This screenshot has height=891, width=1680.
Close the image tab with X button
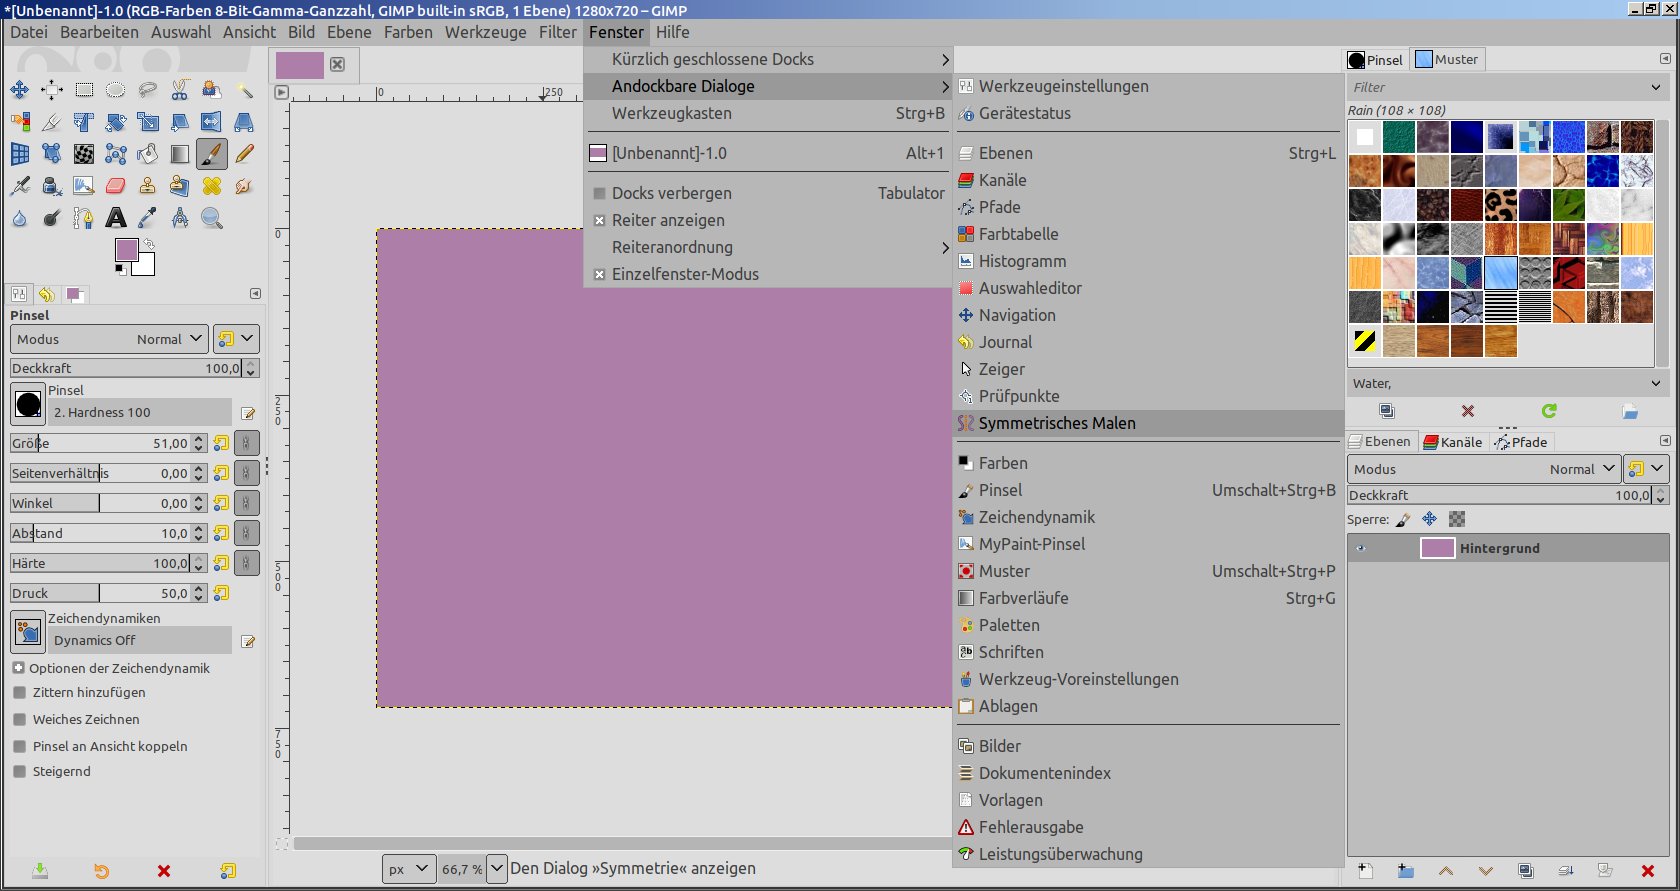tap(338, 64)
